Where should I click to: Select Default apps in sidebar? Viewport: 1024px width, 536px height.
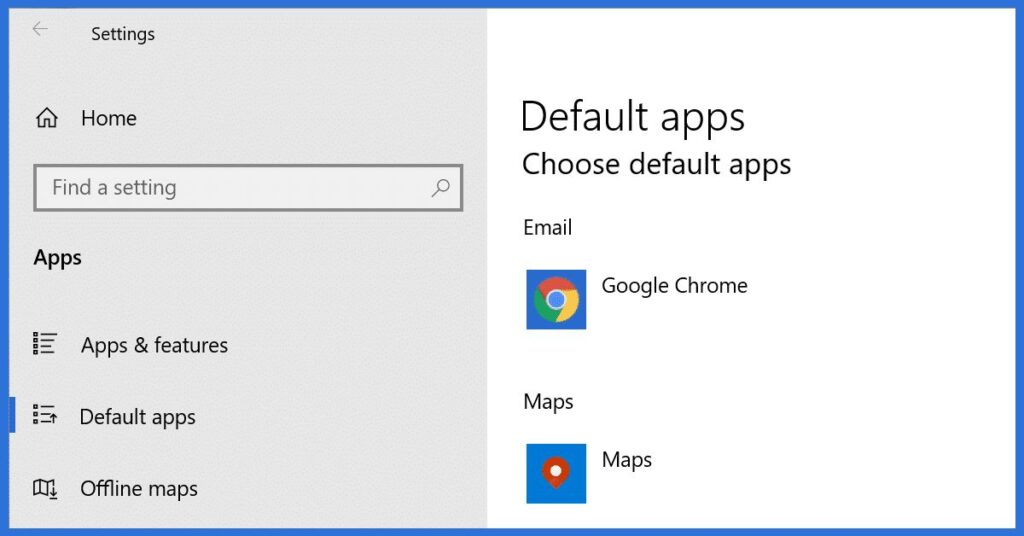pyautogui.click(x=138, y=417)
